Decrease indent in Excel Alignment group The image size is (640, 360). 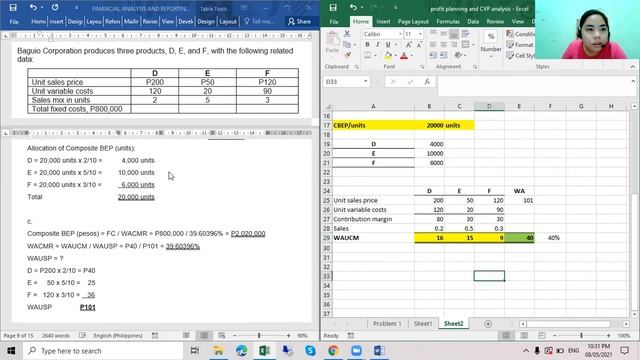(433, 55)
